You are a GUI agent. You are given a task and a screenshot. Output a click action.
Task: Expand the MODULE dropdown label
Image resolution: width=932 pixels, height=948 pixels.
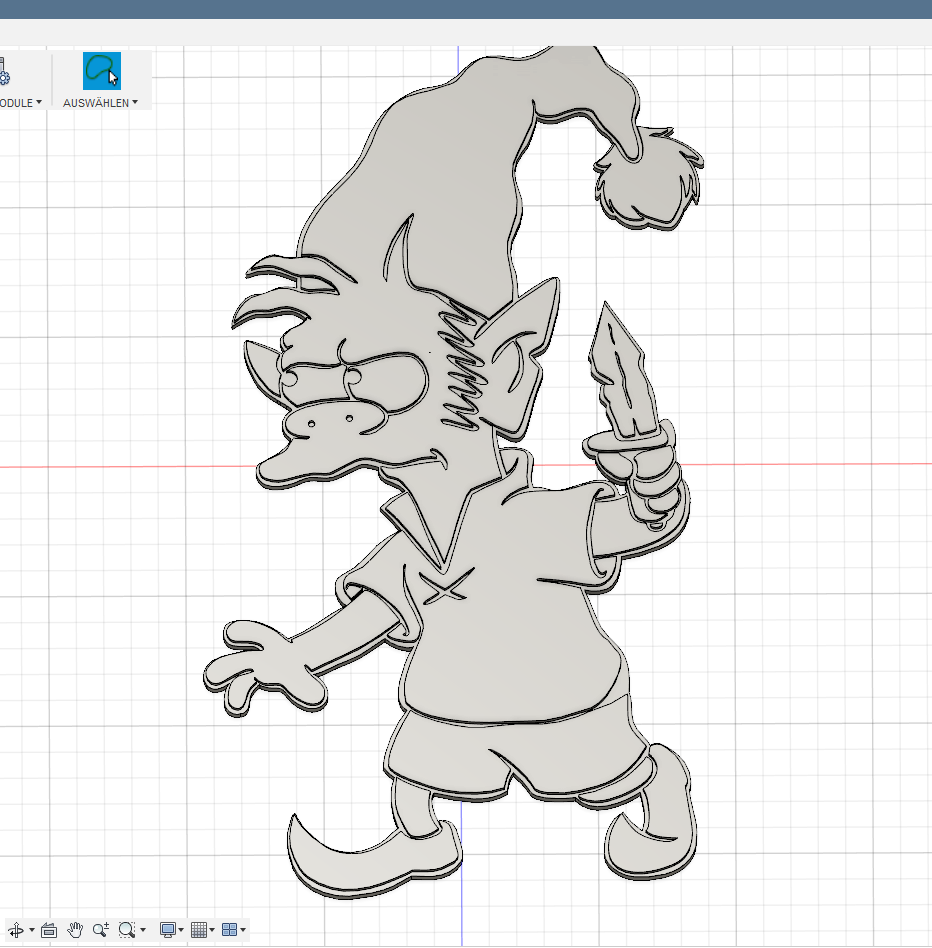[x=21, y=103]
